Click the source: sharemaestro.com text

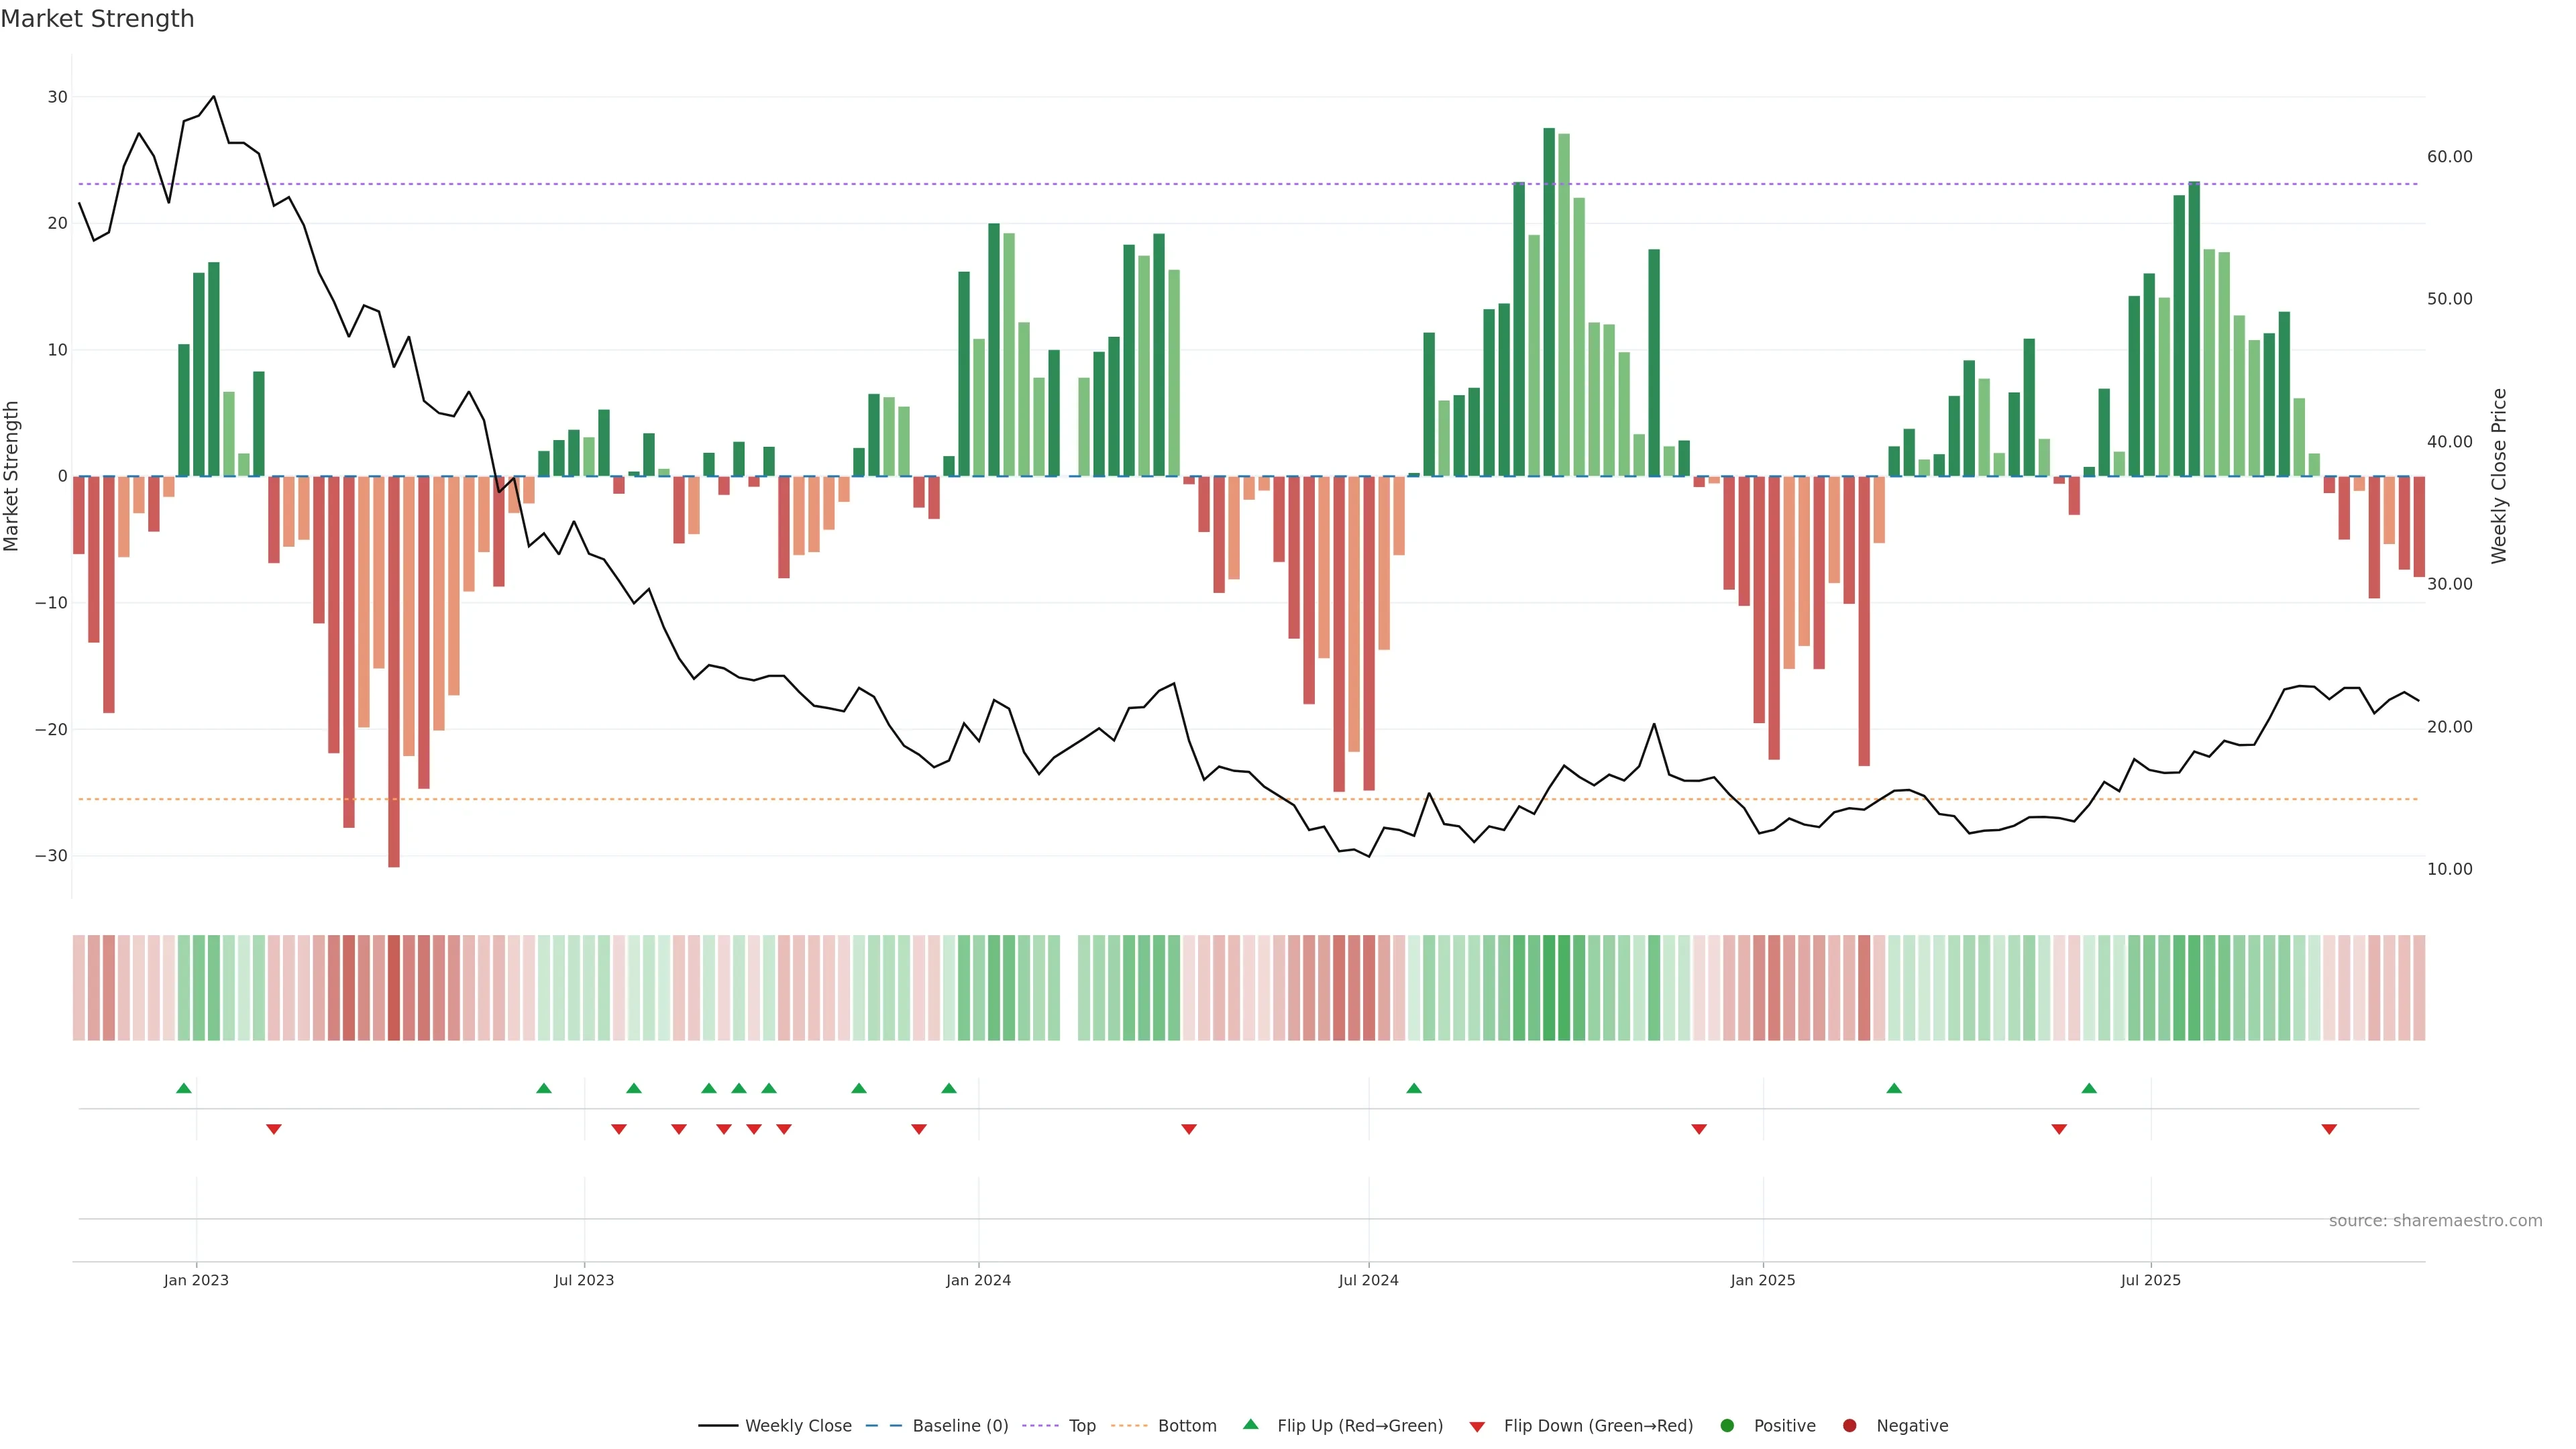[2435, 1221]
